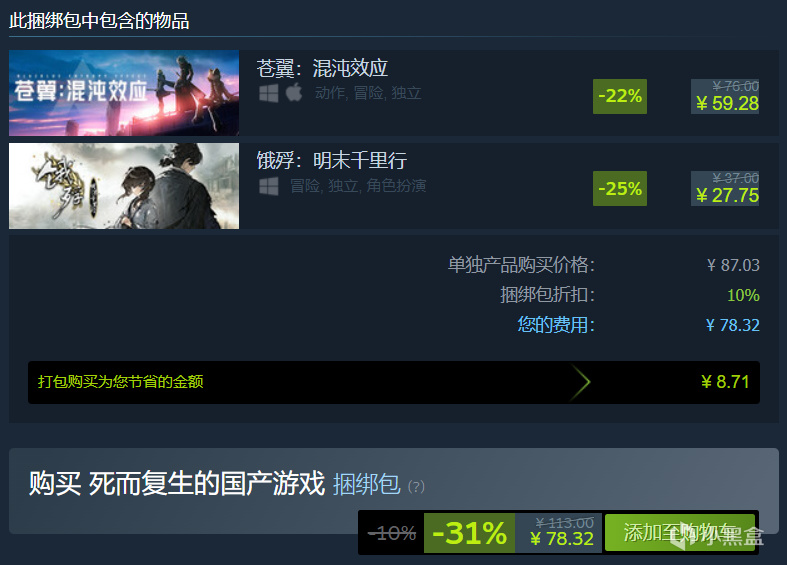Click 打包购买为您节省的金额 savings bar
The height and width of the screenshot is (565, 787).
394,382
